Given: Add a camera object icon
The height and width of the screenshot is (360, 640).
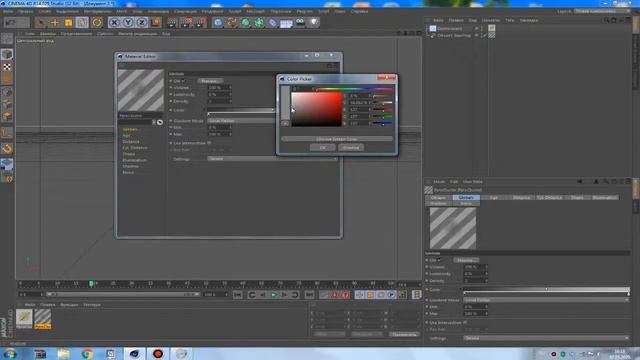Looking at the screenshot, I should pyautogui.click(x=300, y=22).
